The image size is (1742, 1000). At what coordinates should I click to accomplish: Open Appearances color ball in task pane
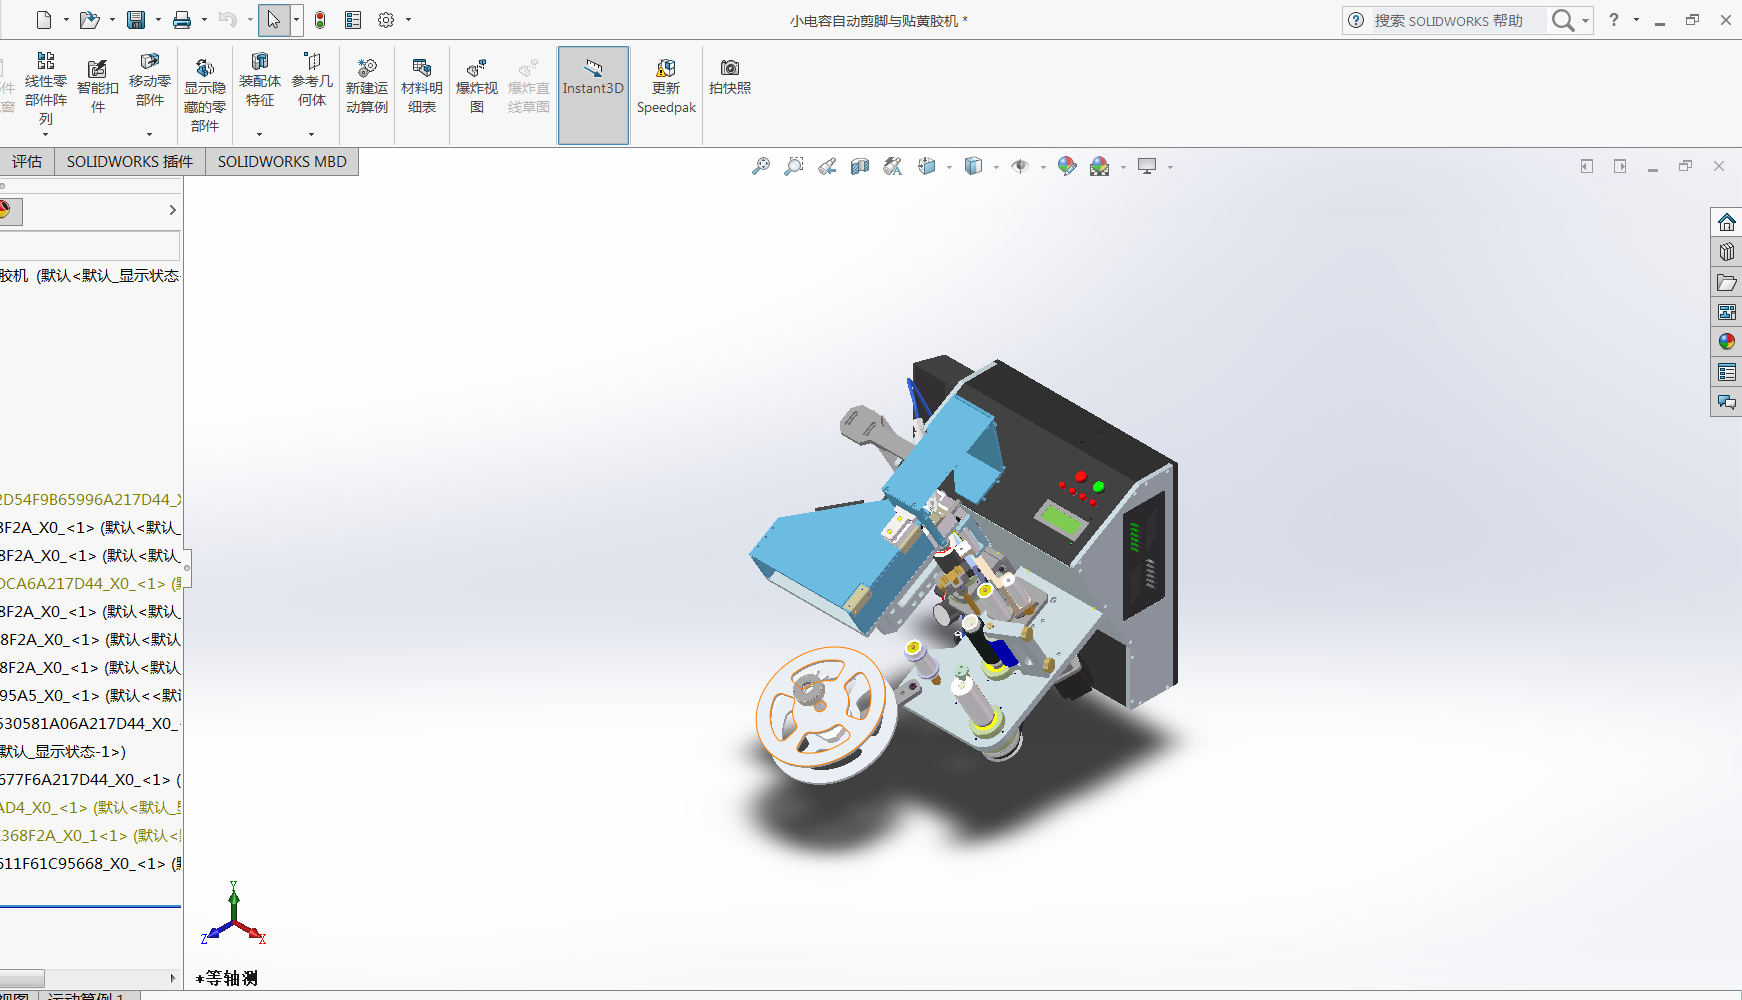(1727, 342)
